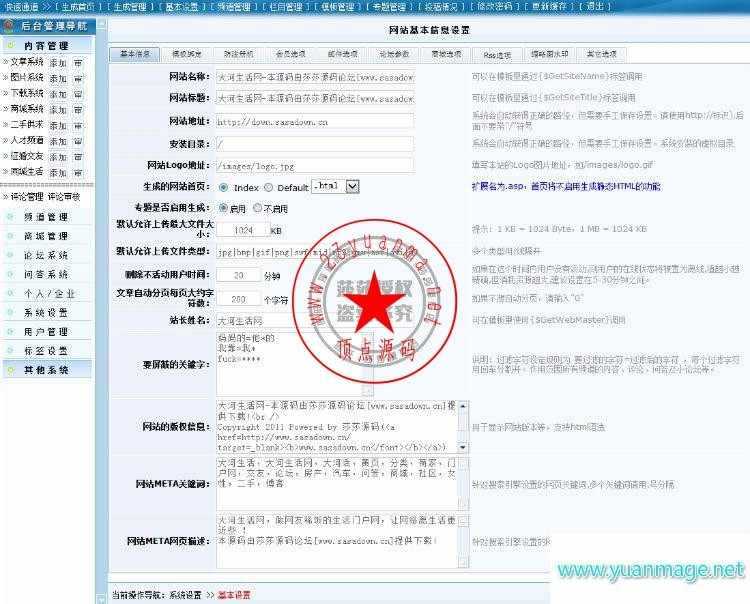
Task: Click the 内容管理 section icon
Action: point(11,45)
